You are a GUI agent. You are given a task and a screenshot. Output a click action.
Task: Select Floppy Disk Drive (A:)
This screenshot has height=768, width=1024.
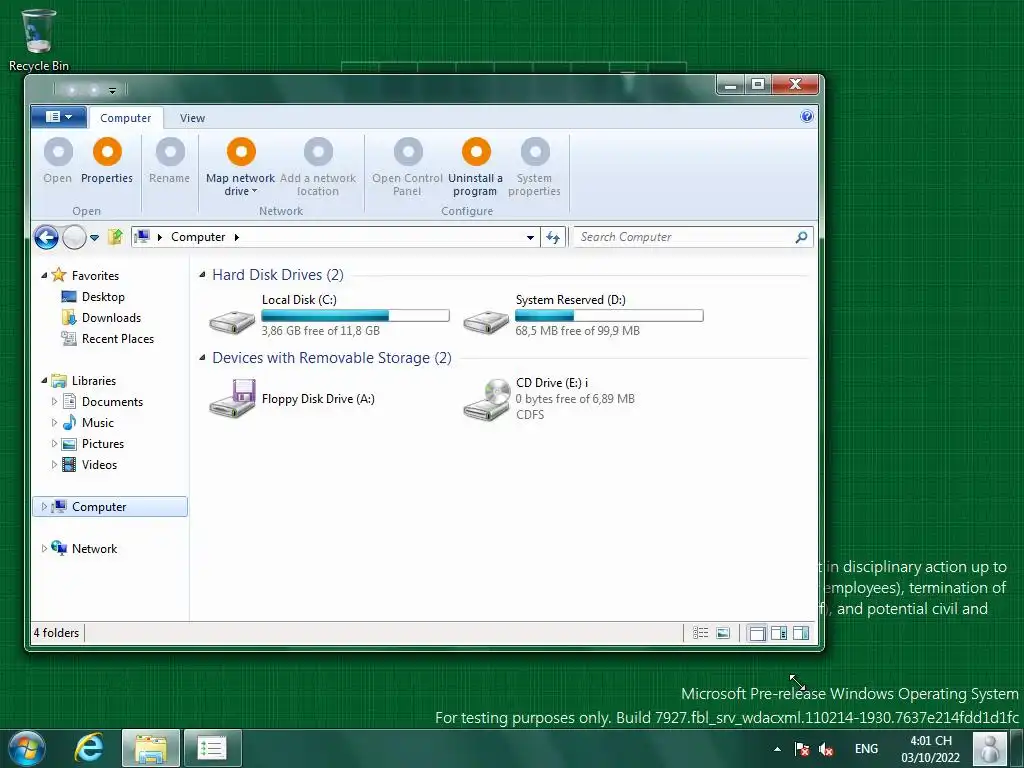tap(293, 398)
